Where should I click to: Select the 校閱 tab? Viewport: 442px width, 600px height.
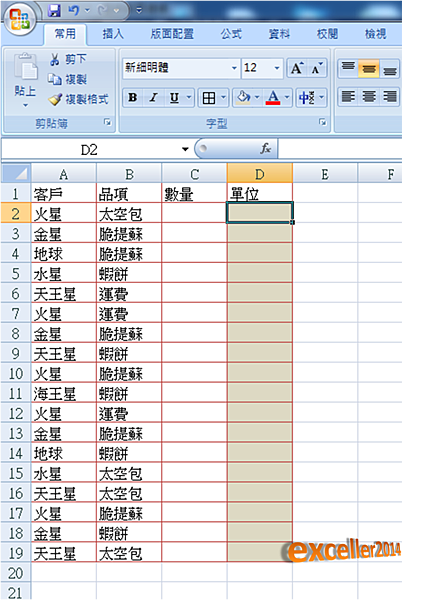[x=327, y=34]
